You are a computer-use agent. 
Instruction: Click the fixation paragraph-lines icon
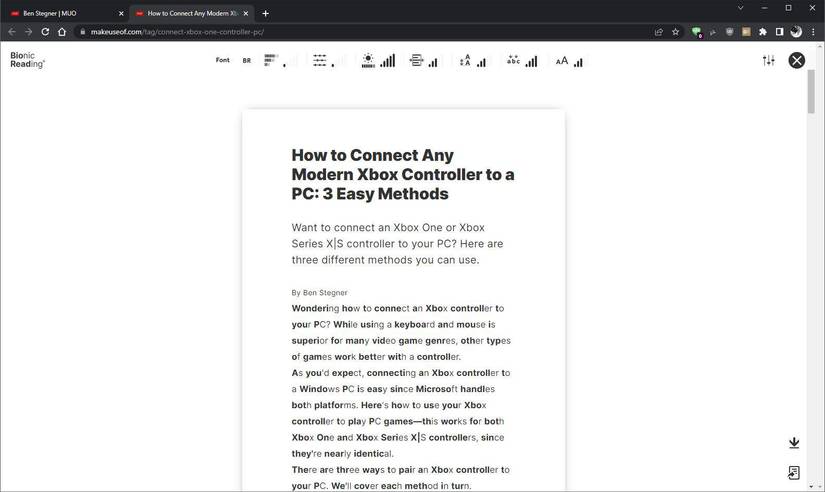270,60
